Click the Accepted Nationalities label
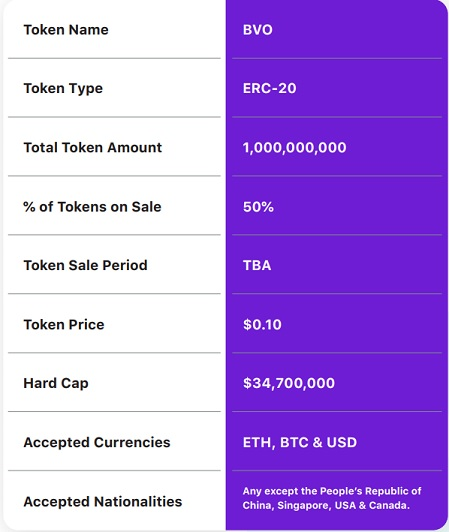 pos(102,501)
